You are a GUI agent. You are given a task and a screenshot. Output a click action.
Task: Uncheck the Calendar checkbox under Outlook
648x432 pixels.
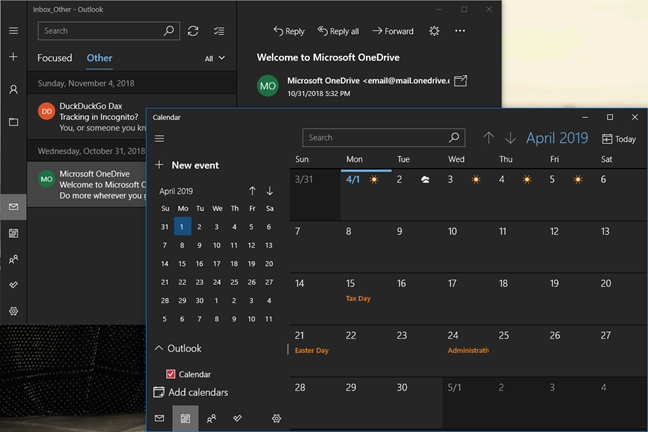[x=170, y=374]
